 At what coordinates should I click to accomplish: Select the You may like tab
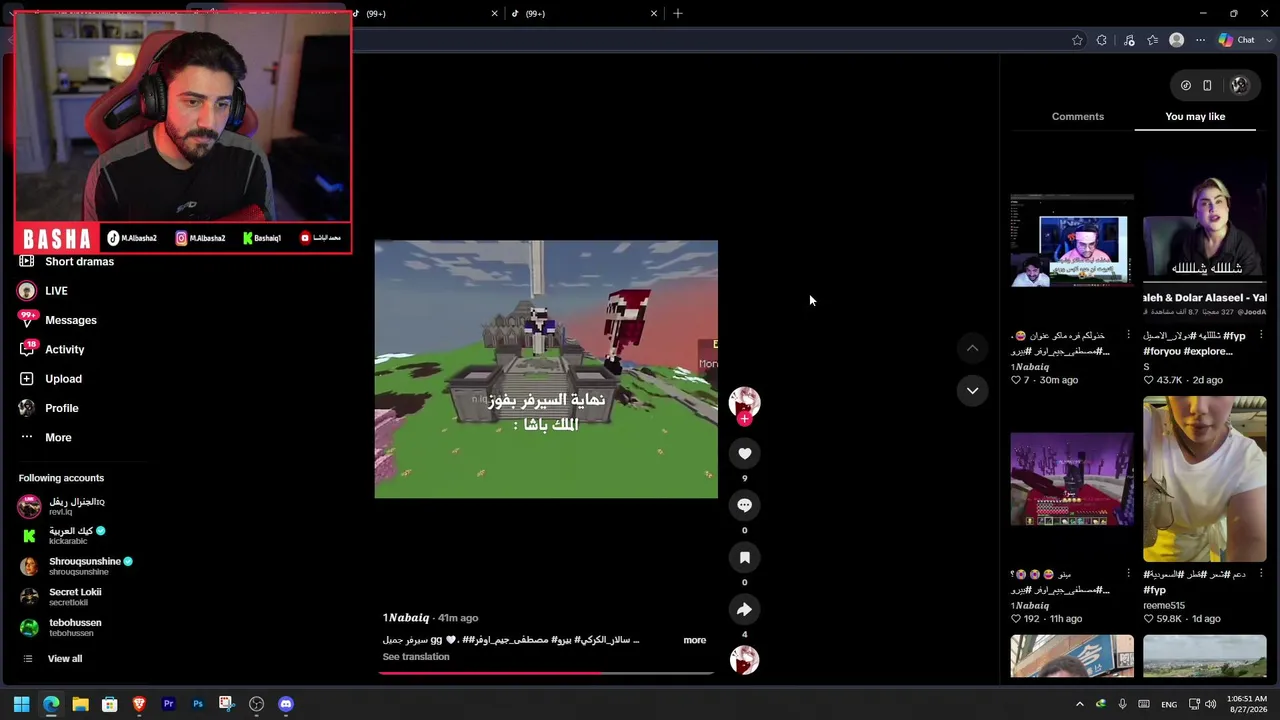click(x=1195, y=117)
